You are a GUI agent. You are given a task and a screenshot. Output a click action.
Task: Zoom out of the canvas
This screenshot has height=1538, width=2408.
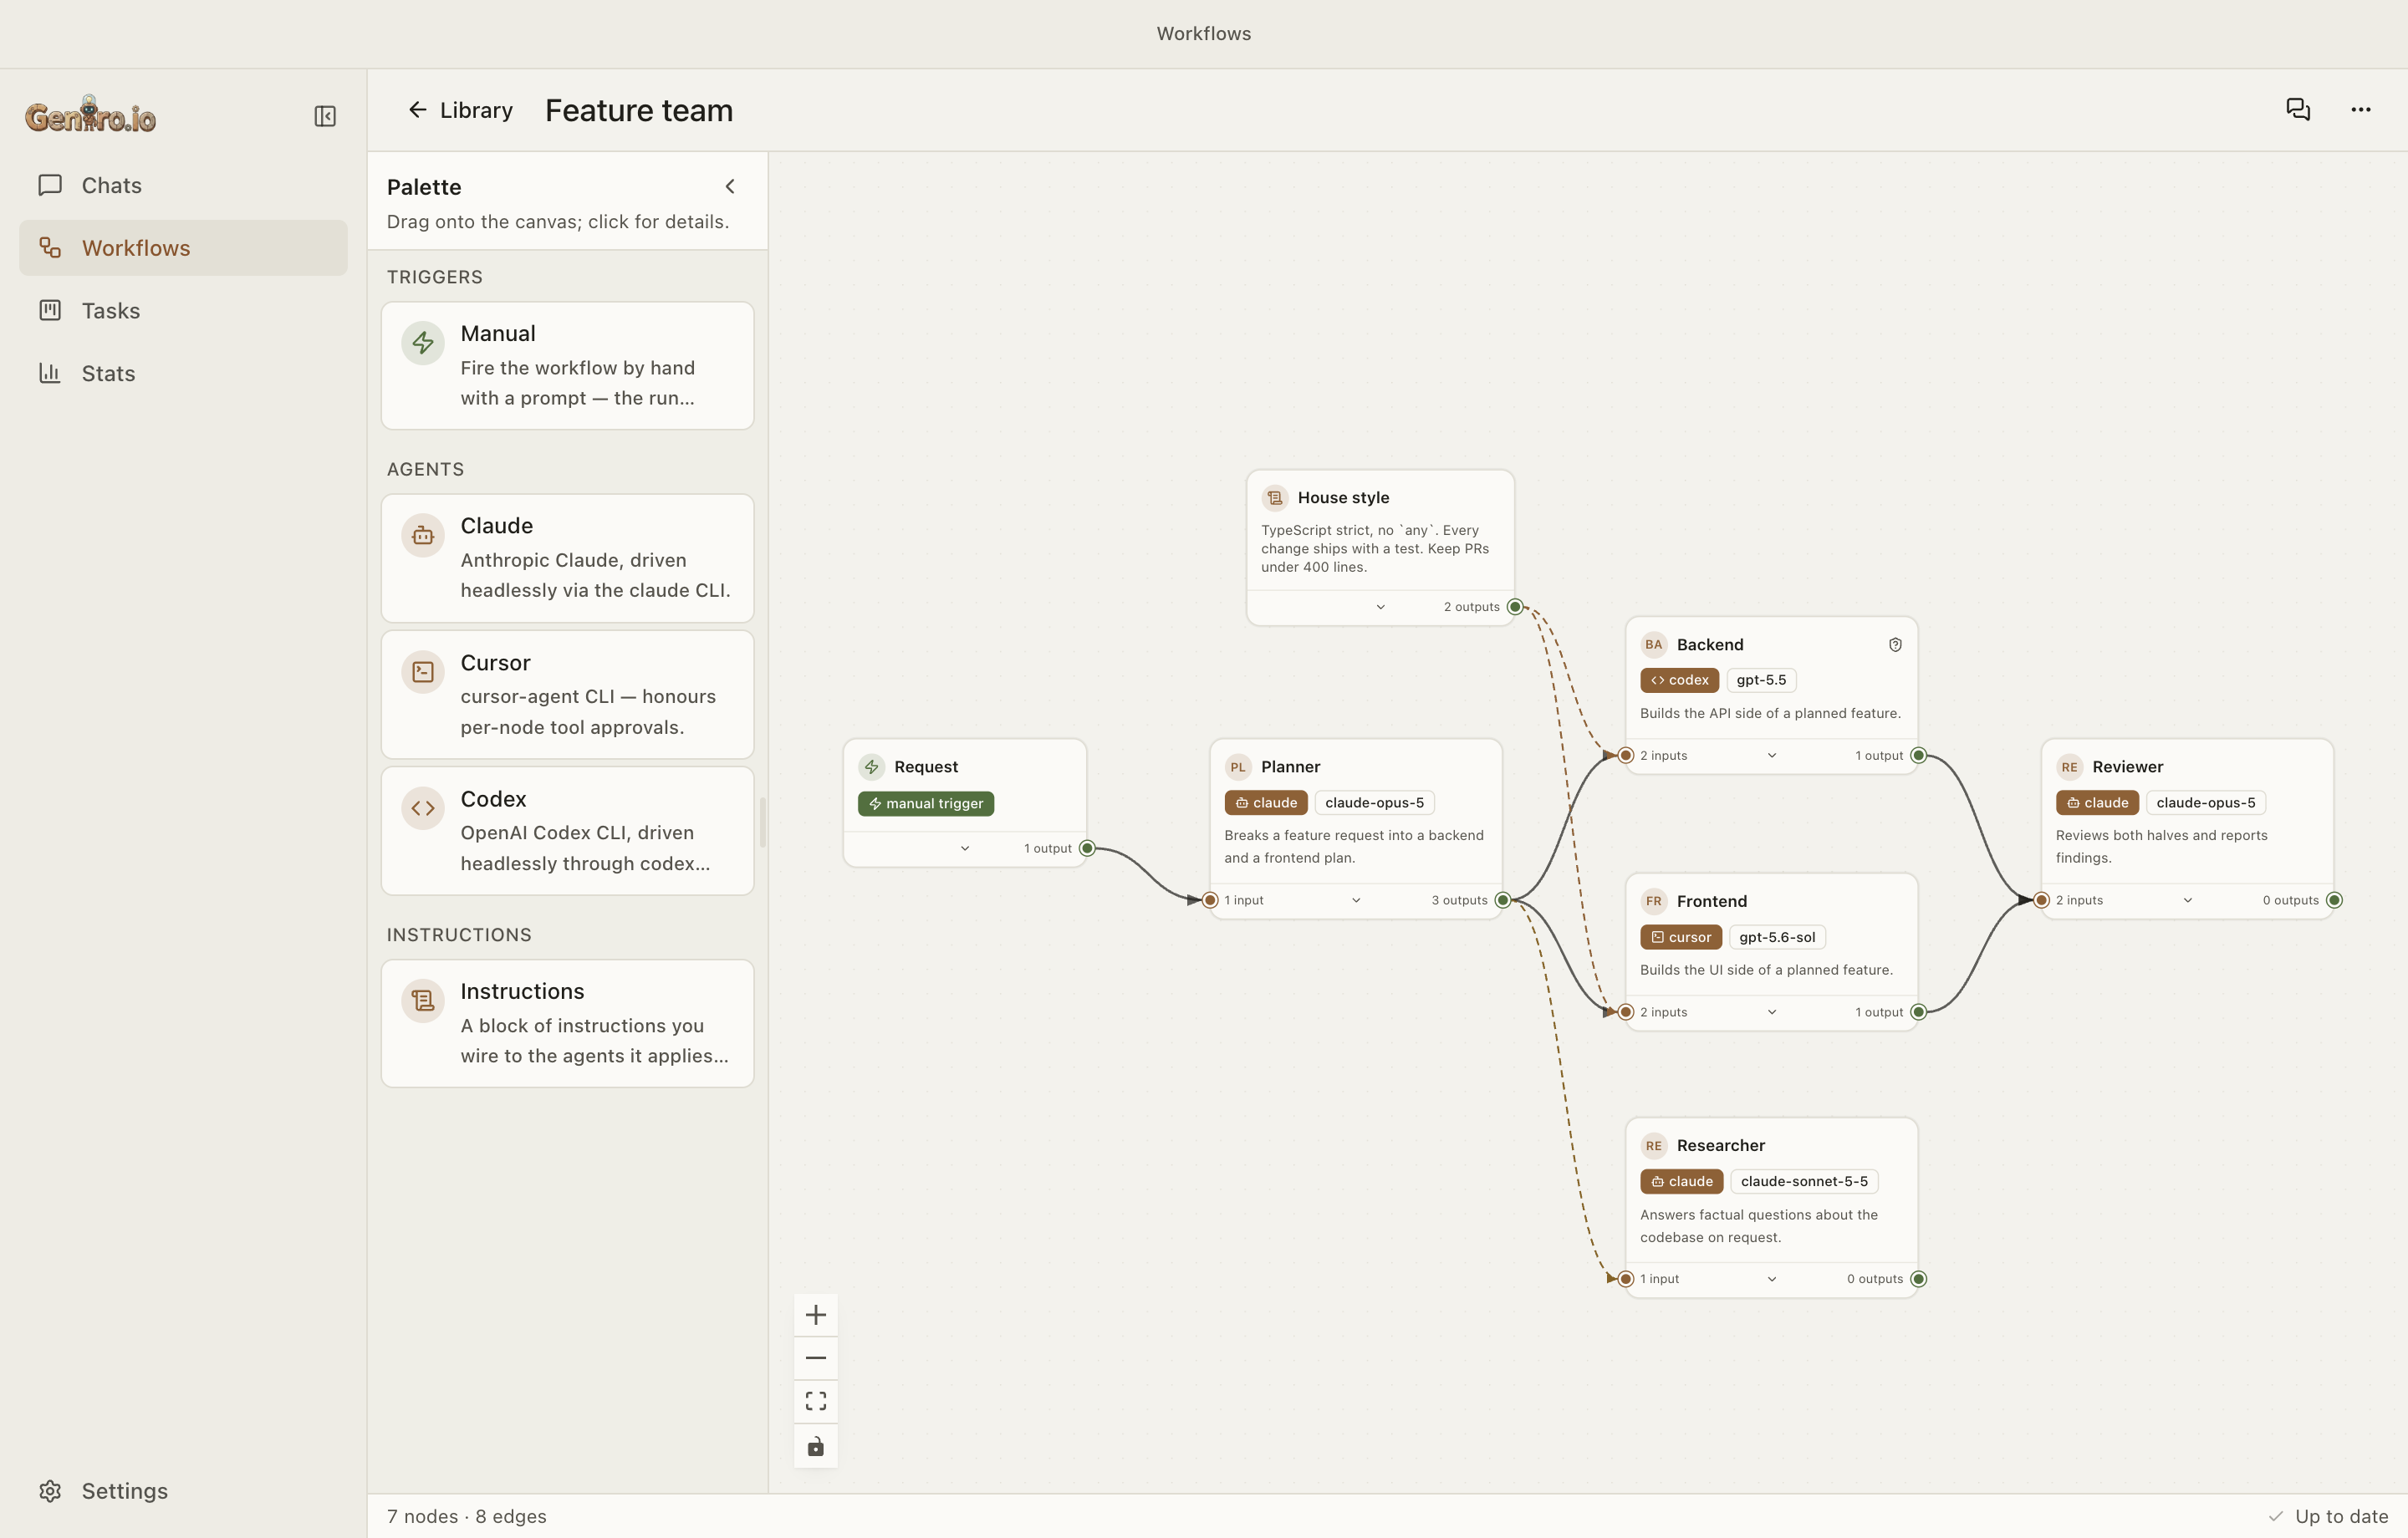coord(816,1358)
